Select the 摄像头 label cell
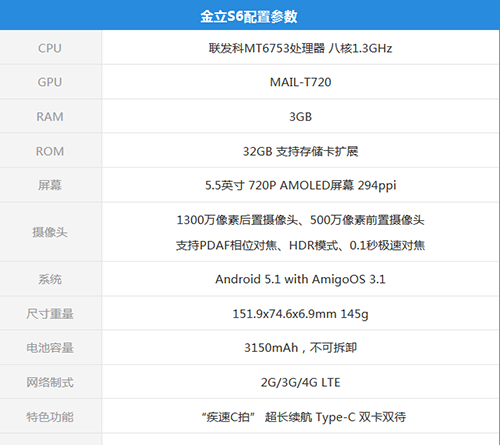500x445 pixels. (x=50, y=232)
